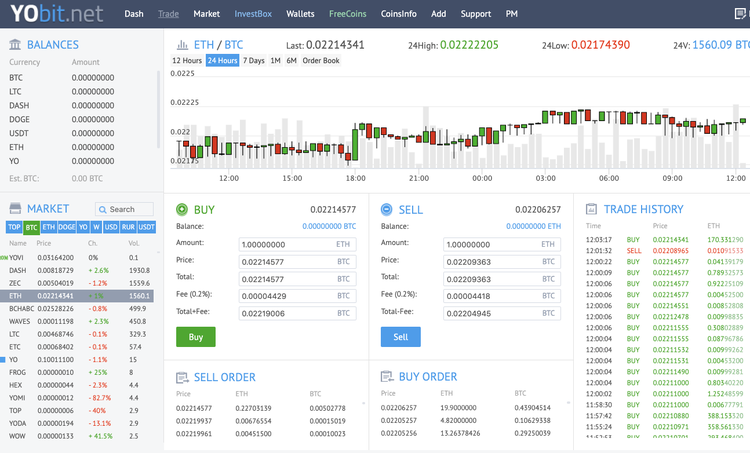Switch the chart to 7 Days
The height and width of the screenshot is (453, 750).
point(254,60)
